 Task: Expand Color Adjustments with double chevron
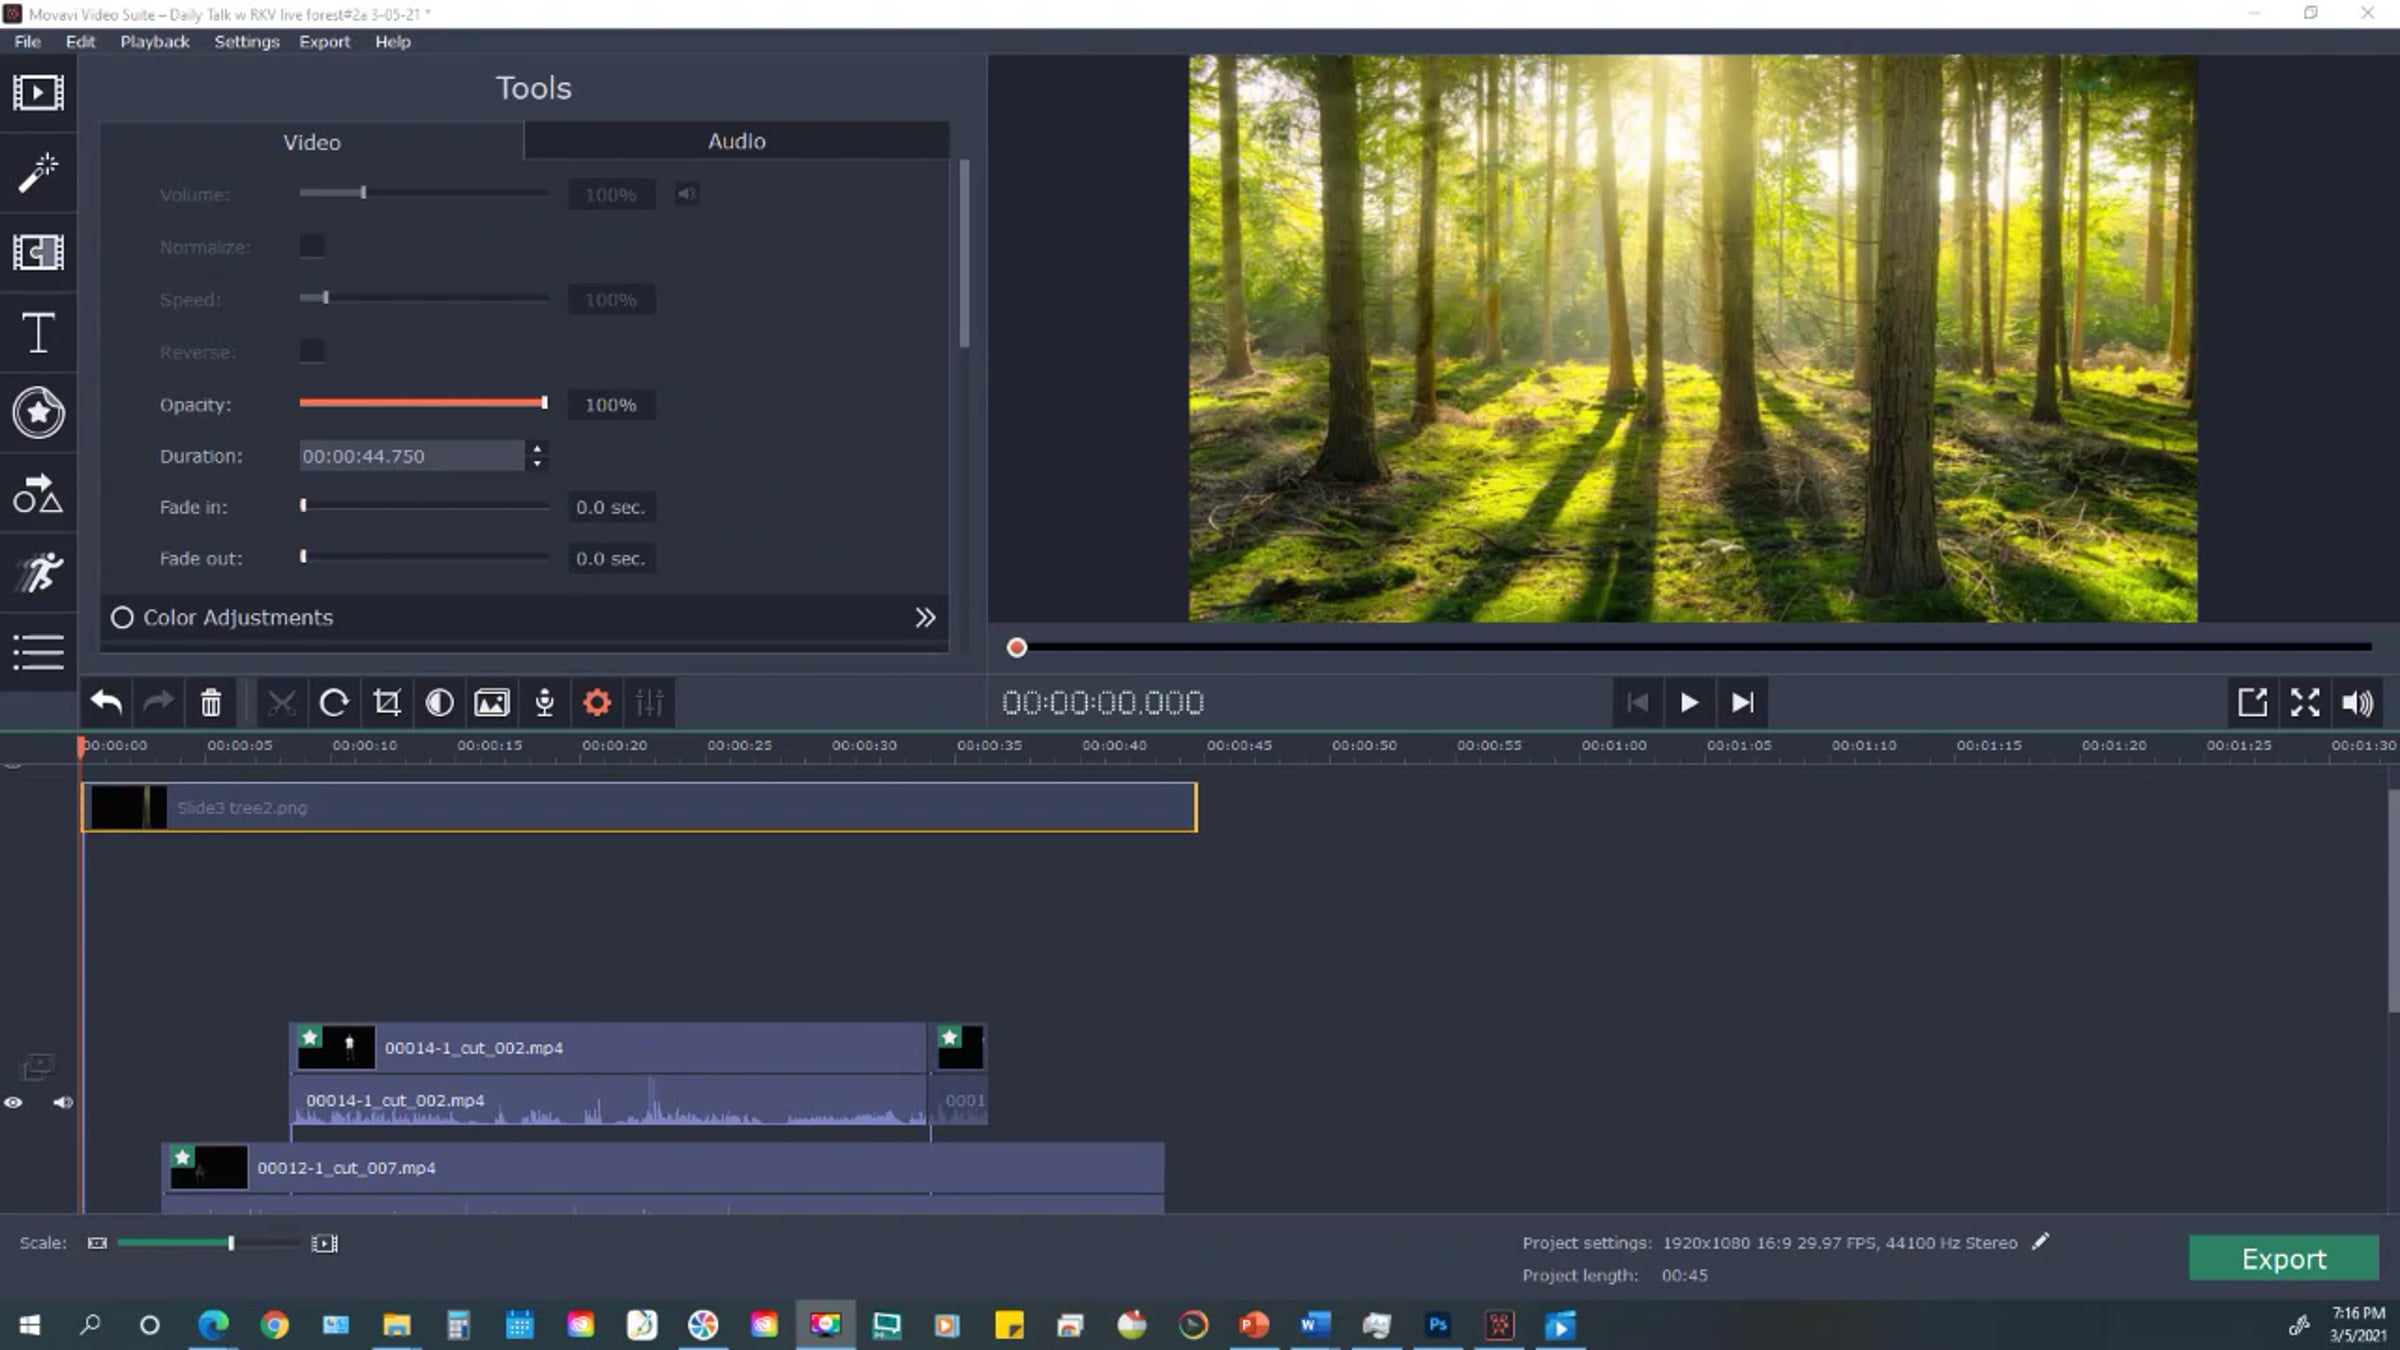tap(925, 618)
